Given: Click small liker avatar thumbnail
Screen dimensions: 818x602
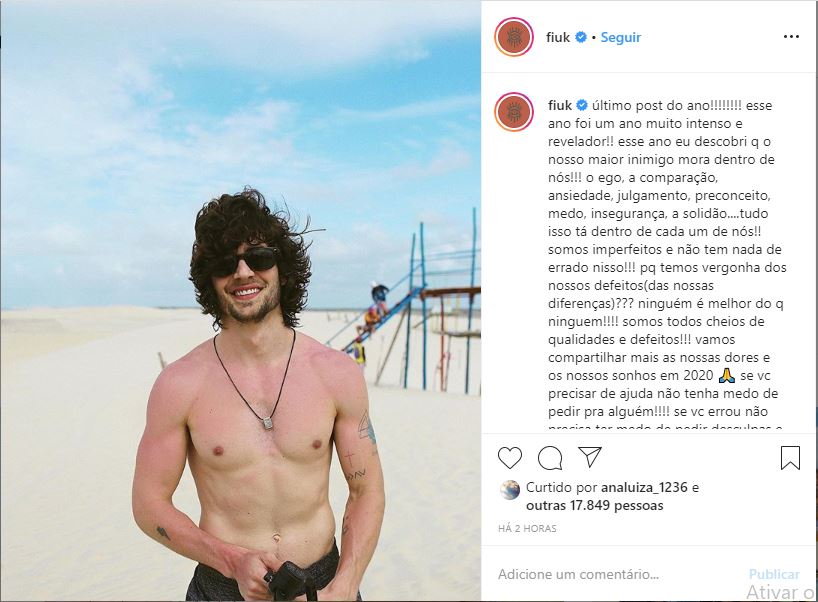Looking at the screenshot, I should (x=510, y=490).
